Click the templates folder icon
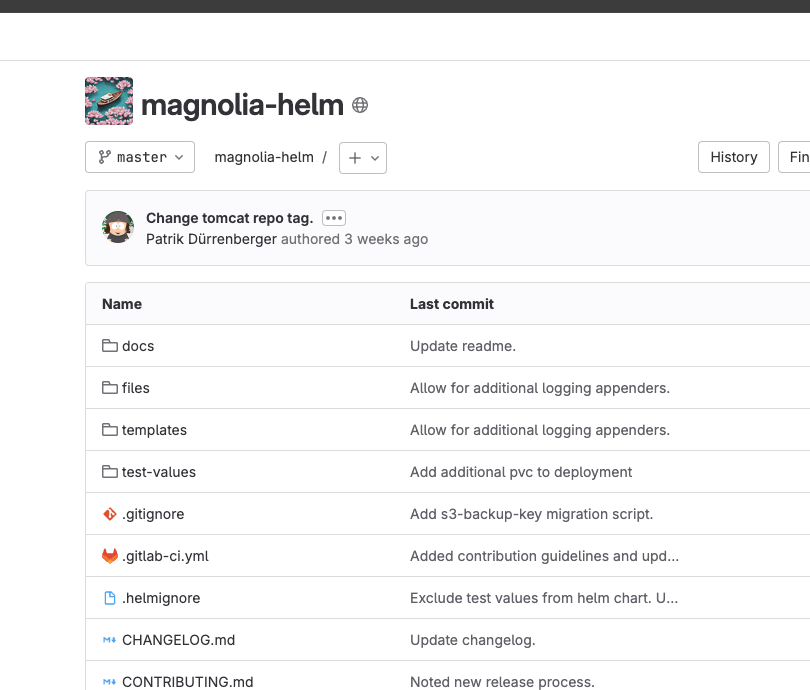Image resolution: width=810 pixels, height=690 pixels. 110,430
